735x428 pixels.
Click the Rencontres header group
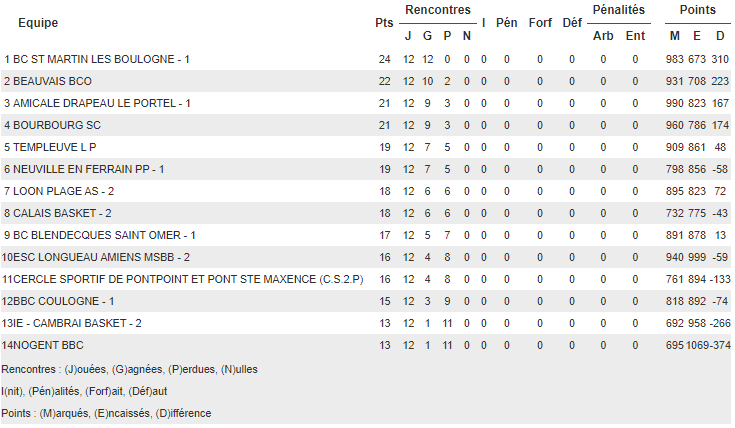tap(437, 9)
